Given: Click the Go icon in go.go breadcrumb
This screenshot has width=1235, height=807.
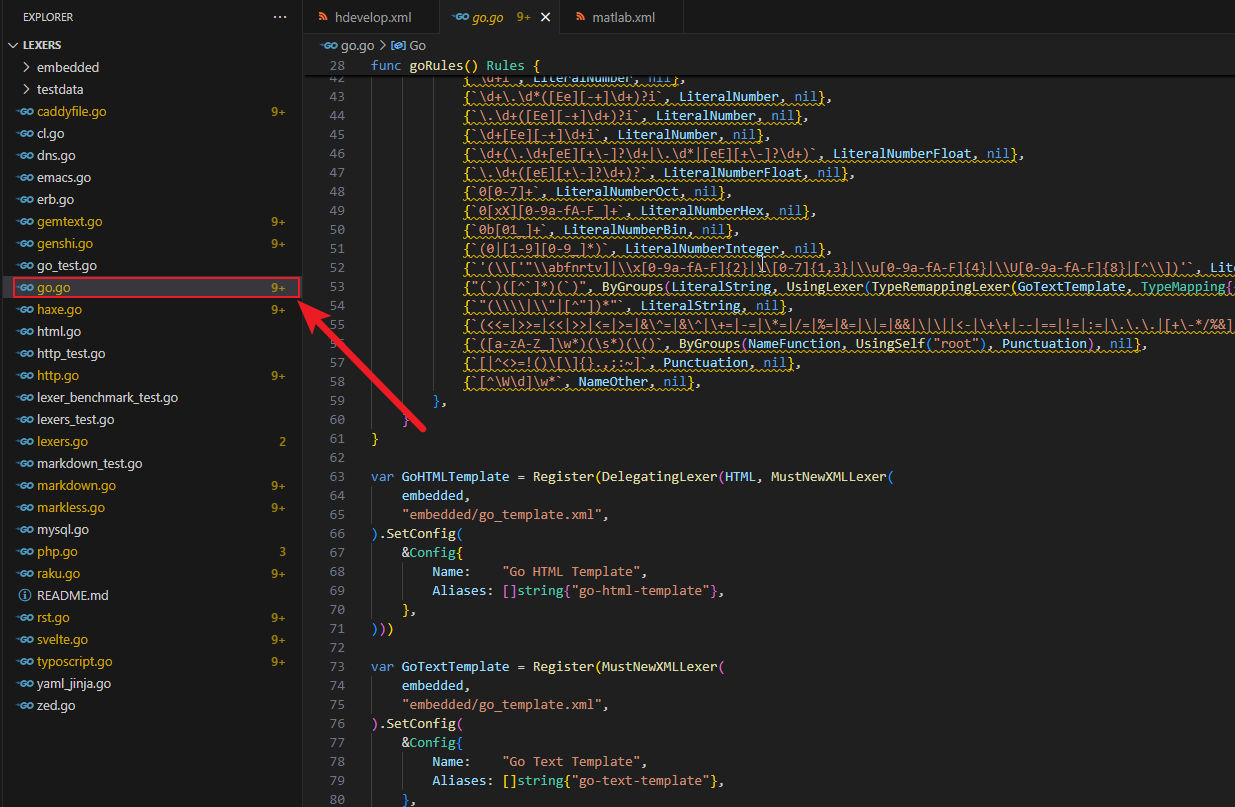Looking at the screenshot, I should [330, 45].
